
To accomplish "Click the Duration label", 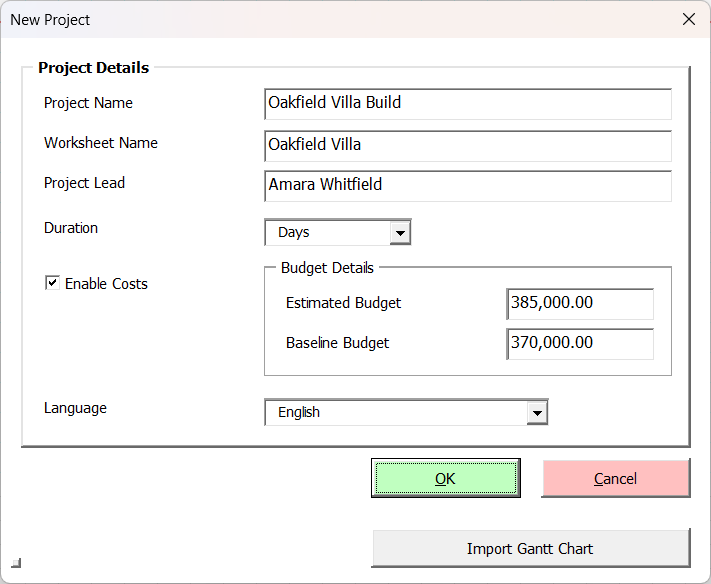I will pos(71,228).
